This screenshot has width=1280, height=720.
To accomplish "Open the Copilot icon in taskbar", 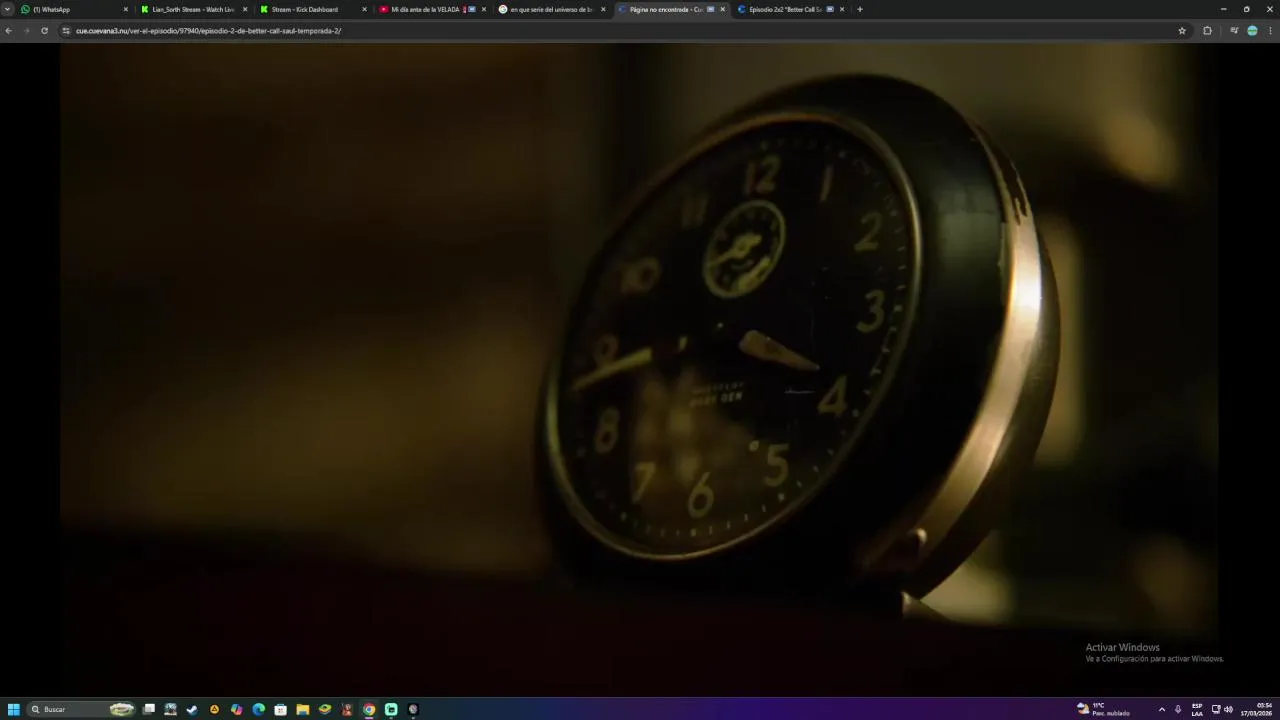I will coord(236,709).
